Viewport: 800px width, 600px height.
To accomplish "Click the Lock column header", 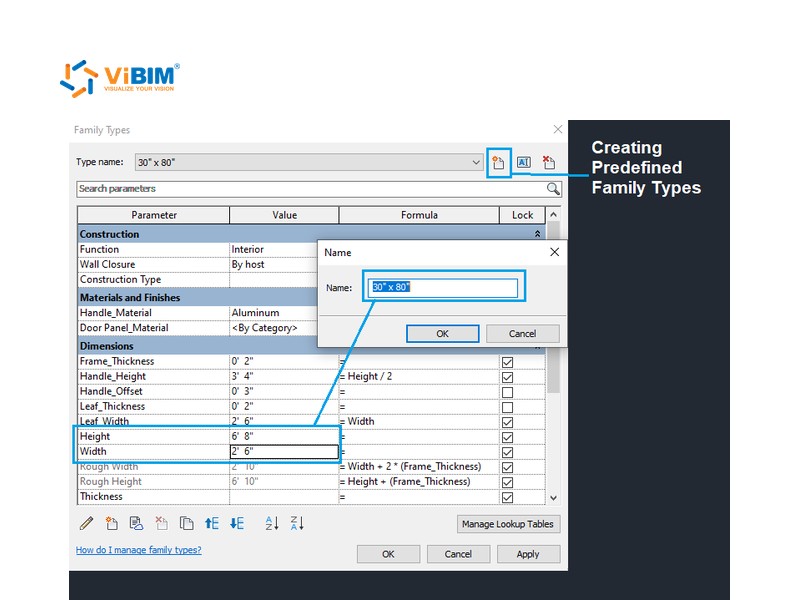I will click(522, 215).
